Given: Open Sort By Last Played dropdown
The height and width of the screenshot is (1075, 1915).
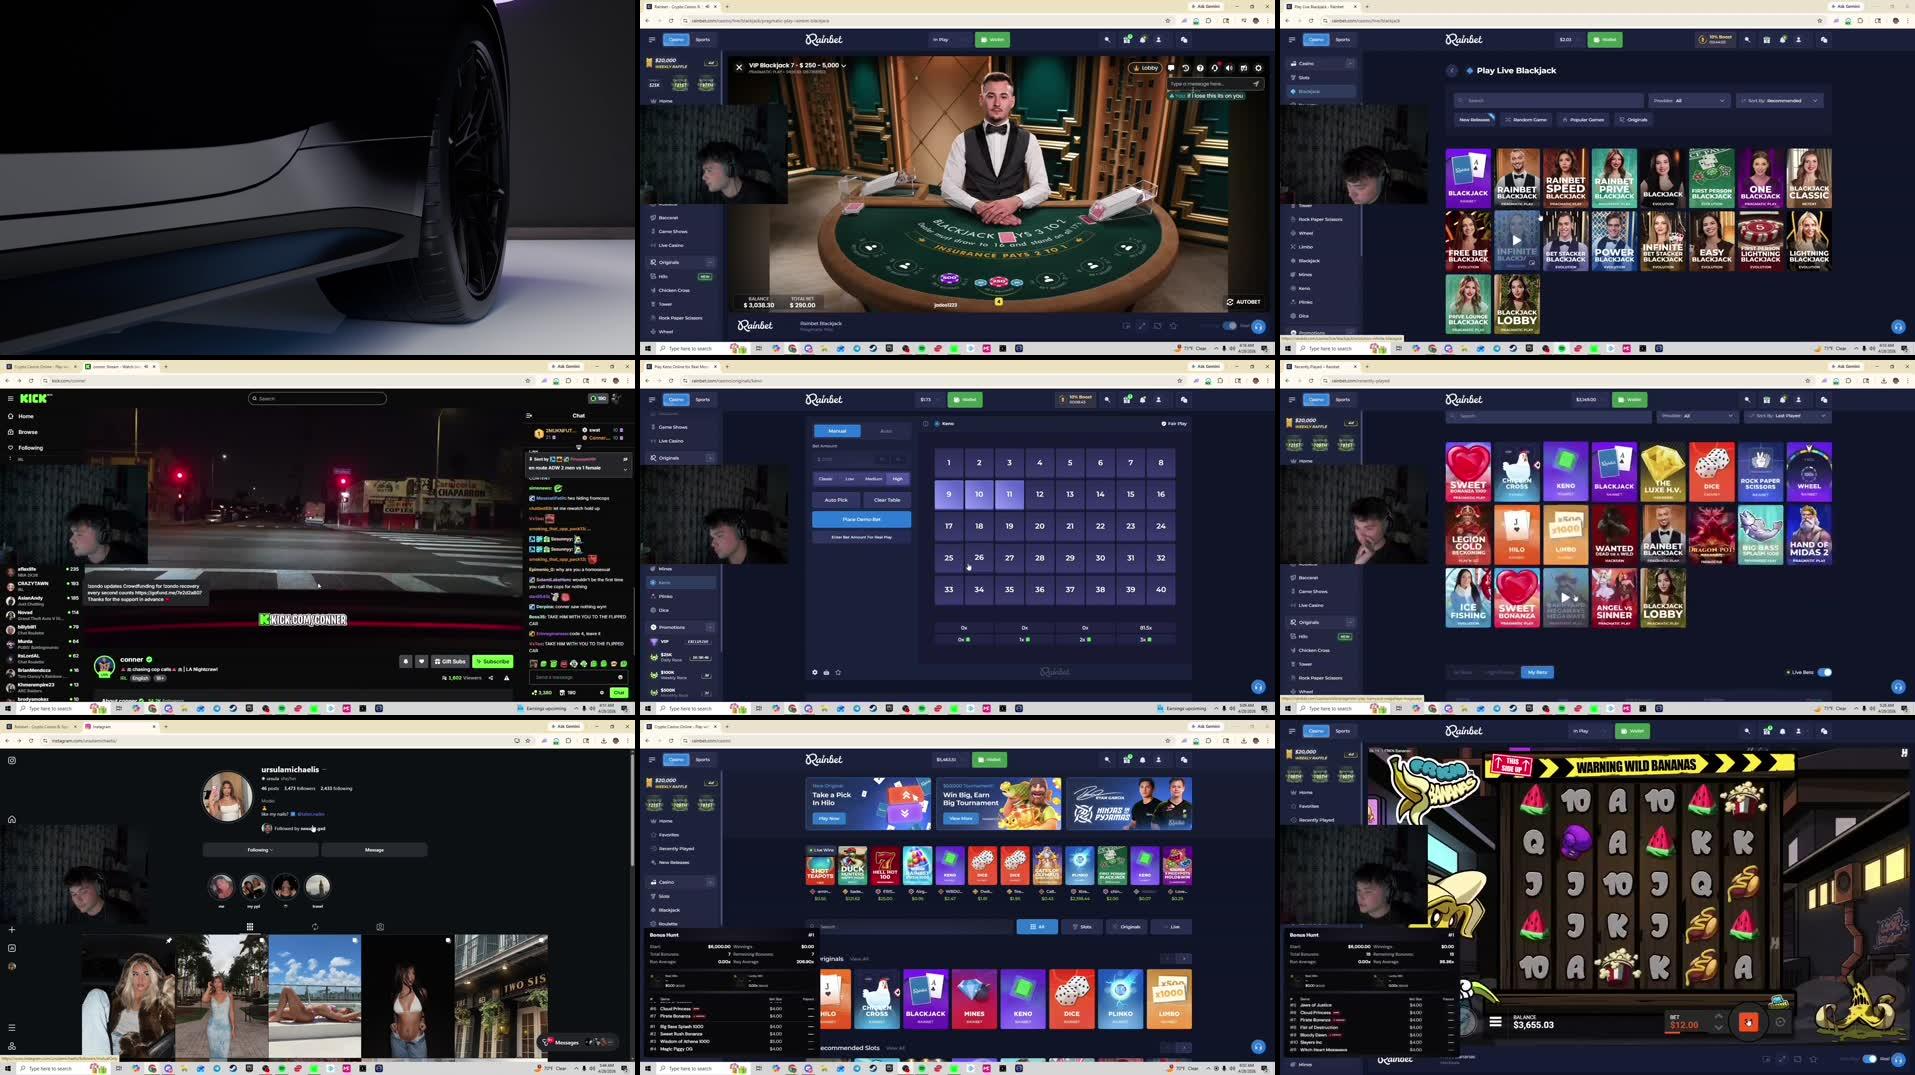Looking at the screenshot, I should click(x=1788, y=415).
